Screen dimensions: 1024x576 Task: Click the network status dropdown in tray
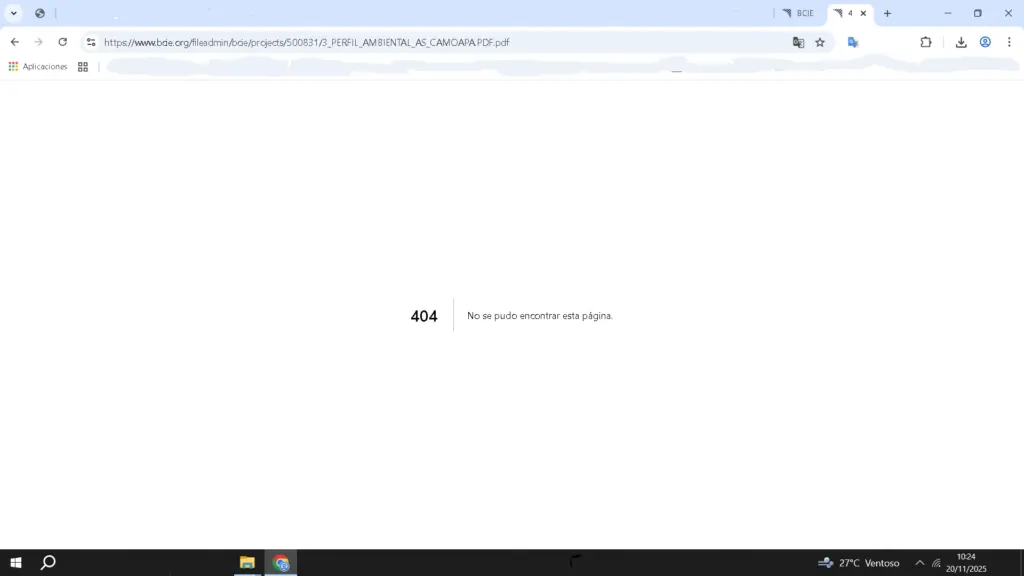click(x=936, y=562)
